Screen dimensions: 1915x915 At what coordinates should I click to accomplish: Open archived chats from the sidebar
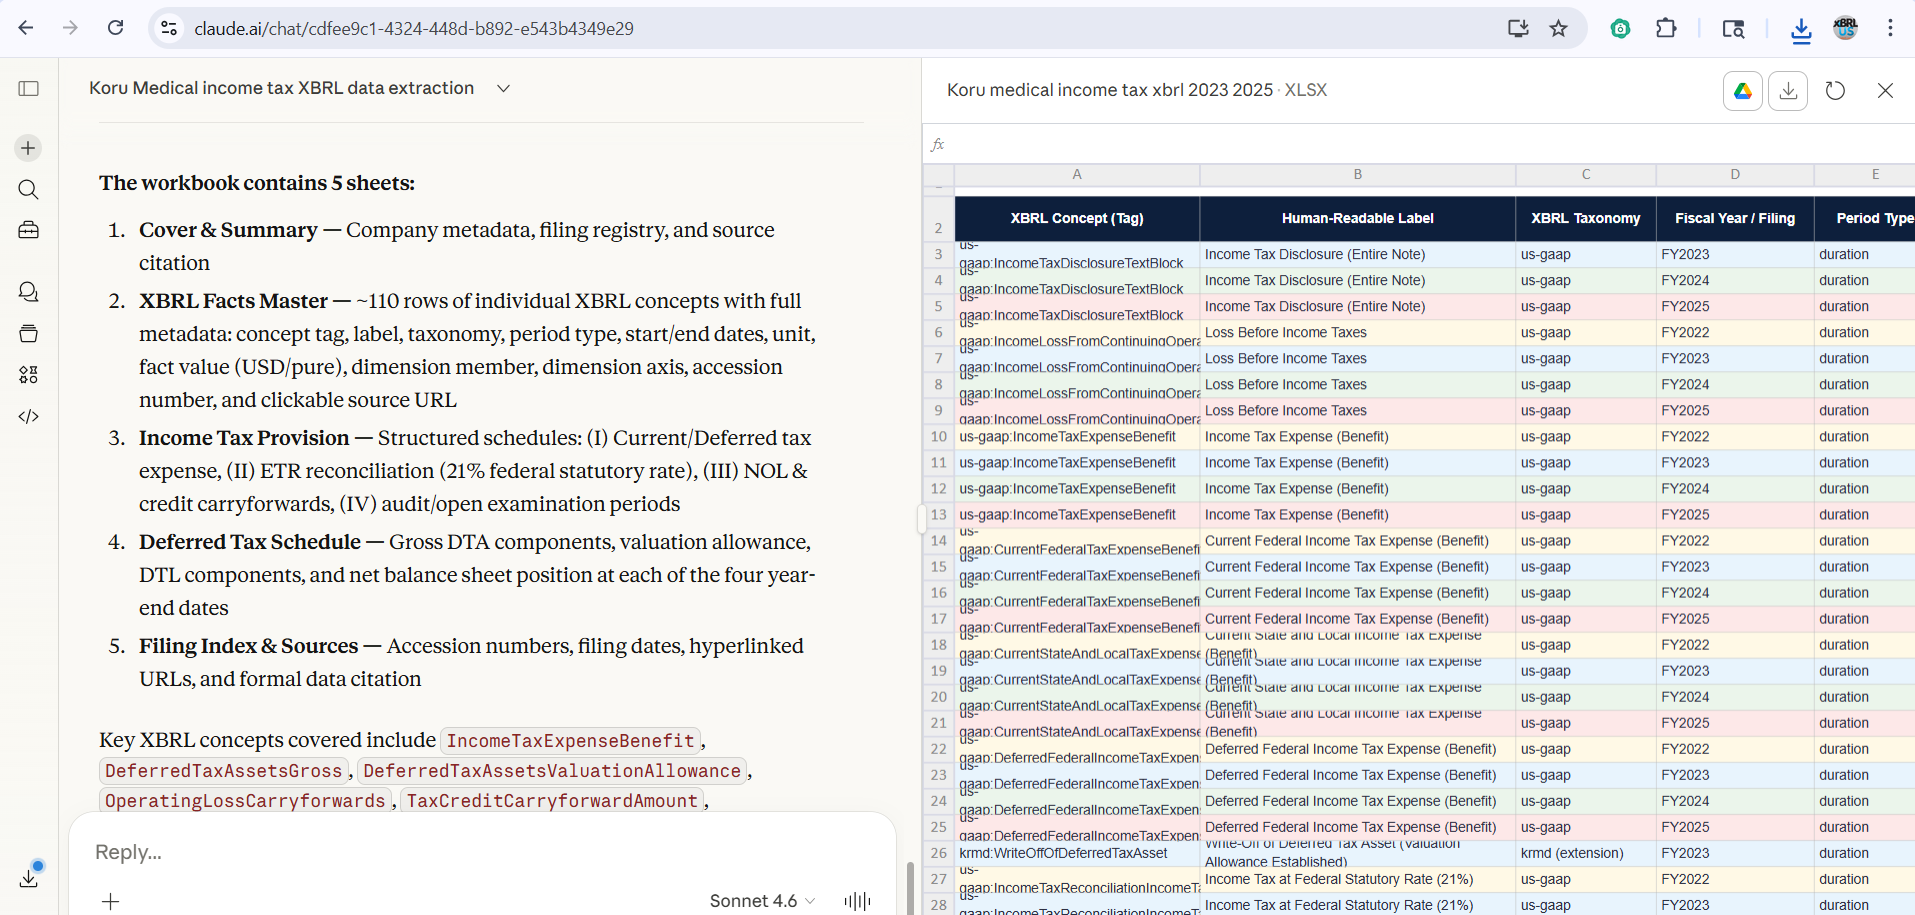tap(27, 333)
